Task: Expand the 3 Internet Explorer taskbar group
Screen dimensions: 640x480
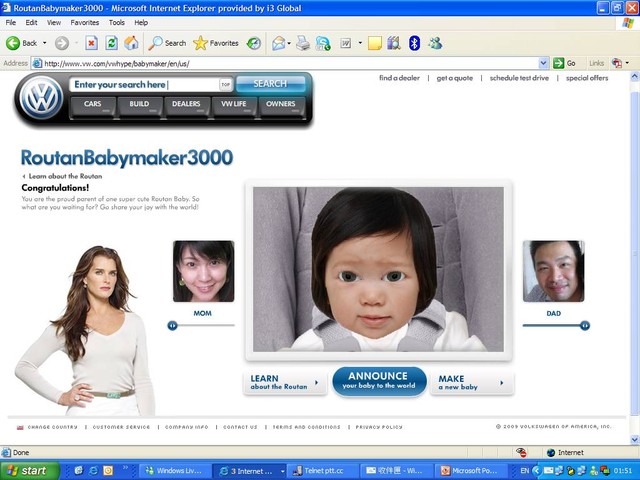Action: click(282, 471)
